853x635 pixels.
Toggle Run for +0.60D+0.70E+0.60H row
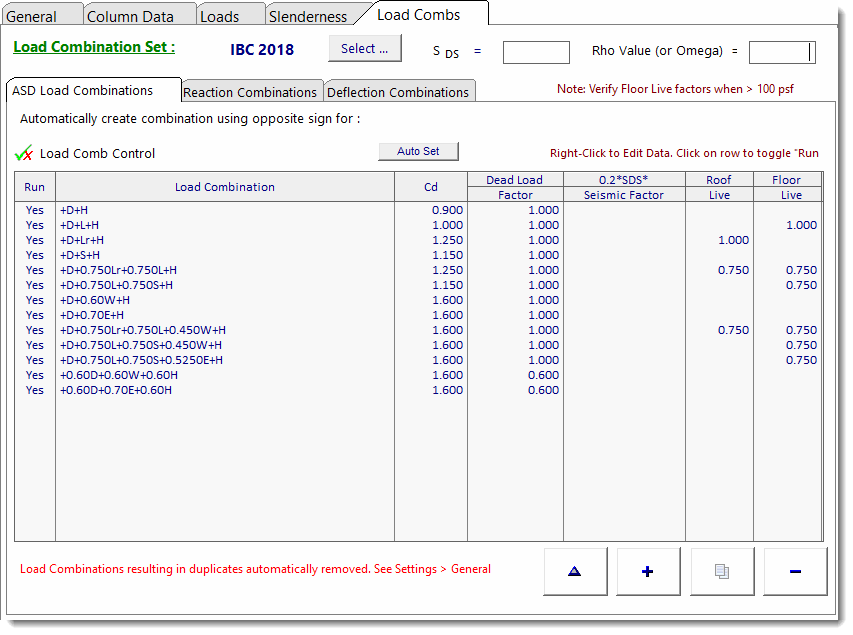pos(35,390)
